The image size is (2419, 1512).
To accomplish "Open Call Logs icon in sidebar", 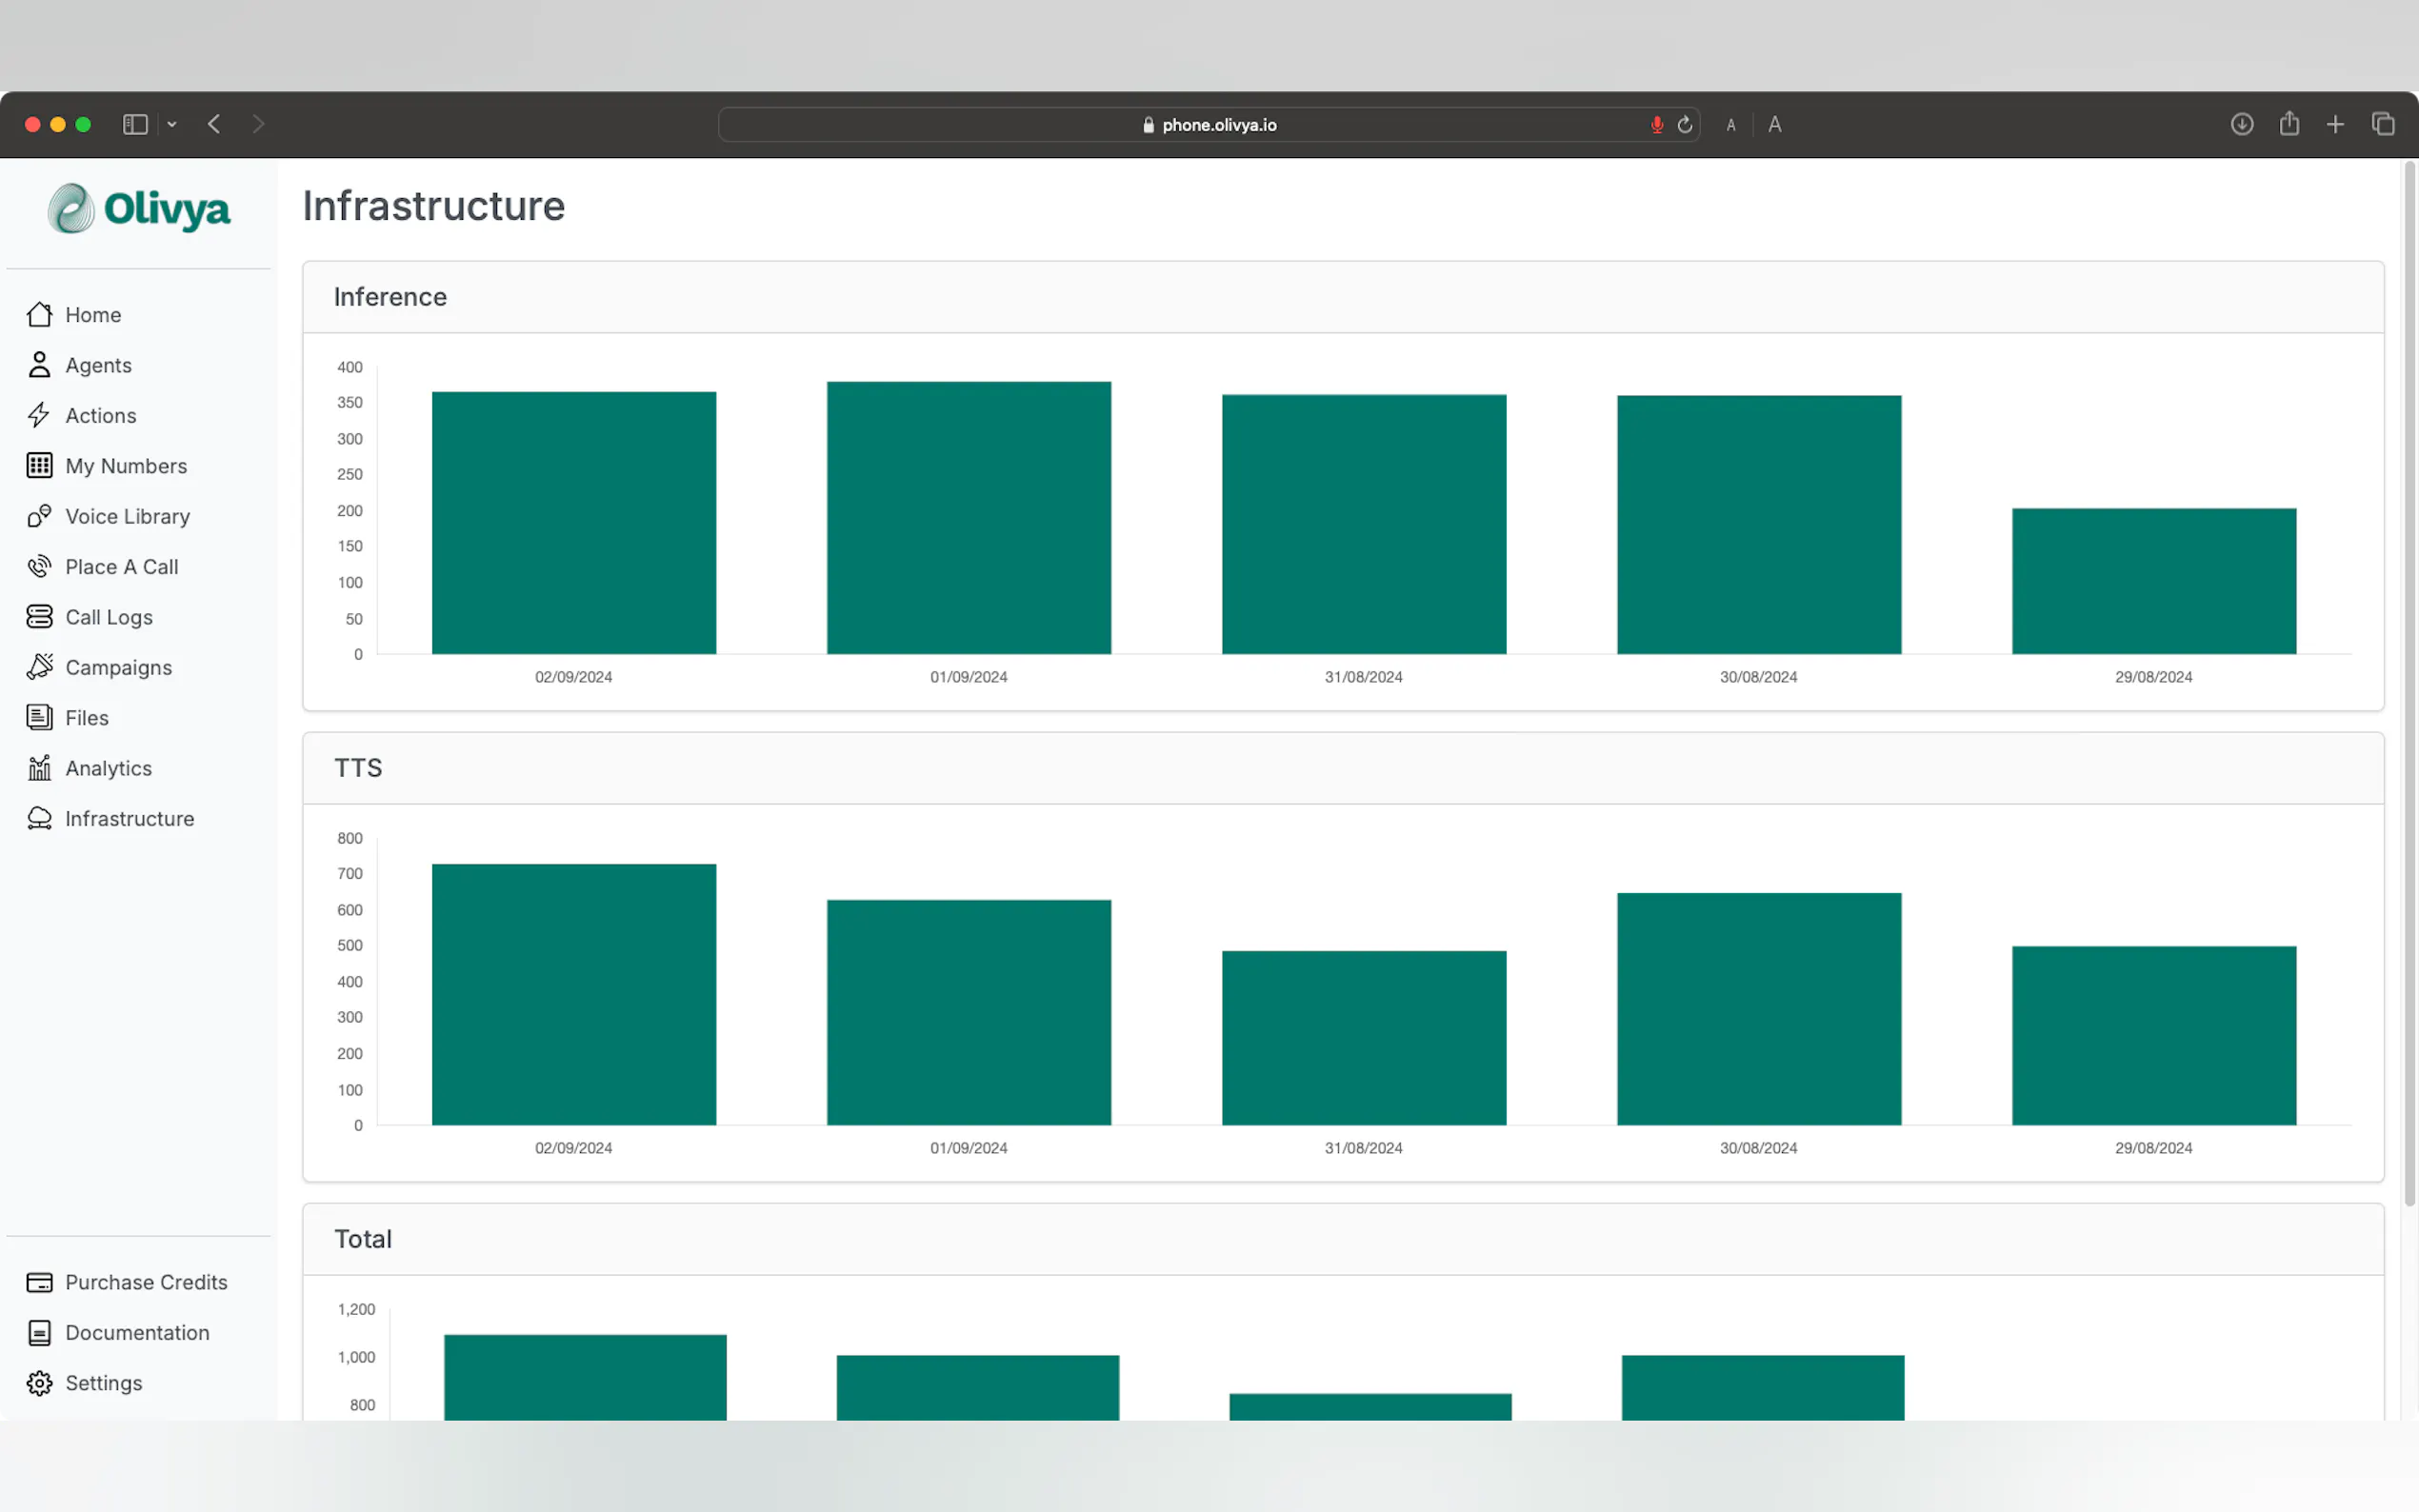I will (39, 617).
